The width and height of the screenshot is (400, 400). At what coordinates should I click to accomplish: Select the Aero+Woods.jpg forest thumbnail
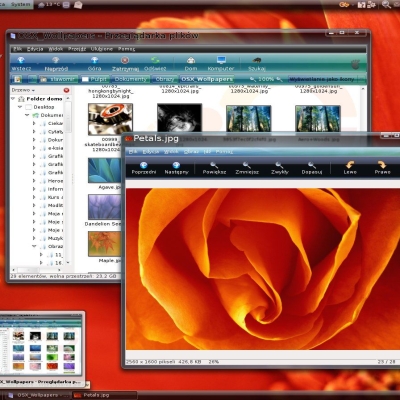pyautogui.click(x=318, y=119)
